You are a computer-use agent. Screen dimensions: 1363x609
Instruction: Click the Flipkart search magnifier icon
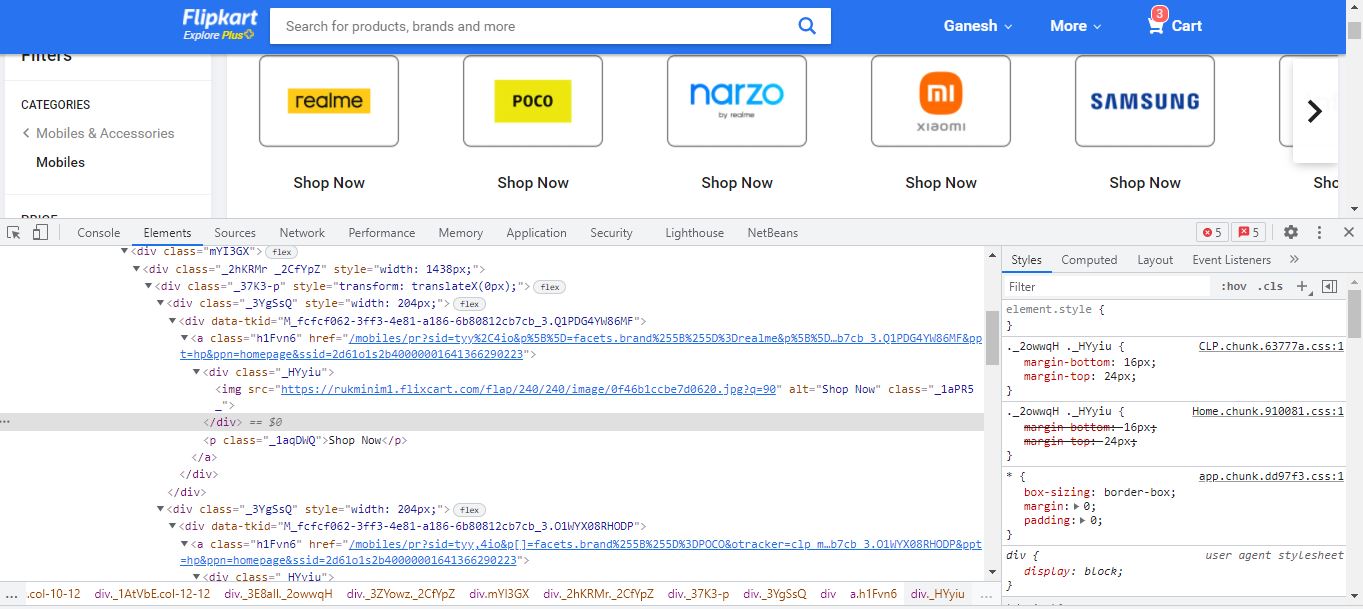click(807, 26)
